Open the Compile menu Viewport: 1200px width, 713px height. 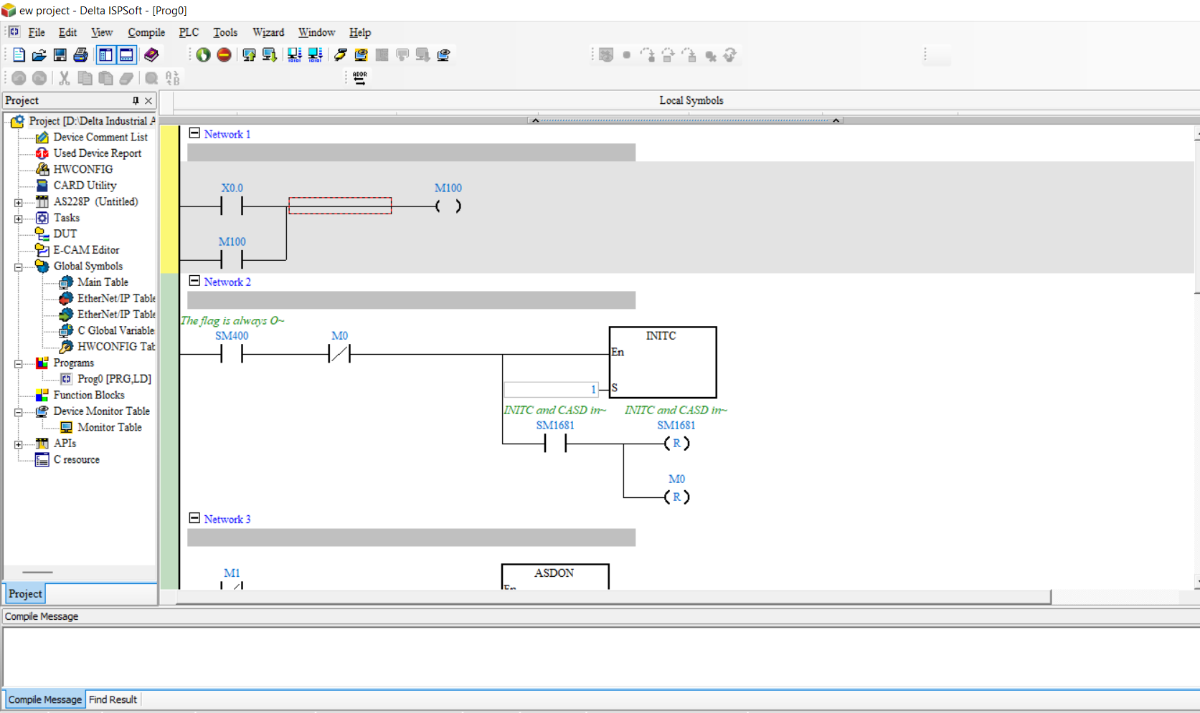click(146, 32)
